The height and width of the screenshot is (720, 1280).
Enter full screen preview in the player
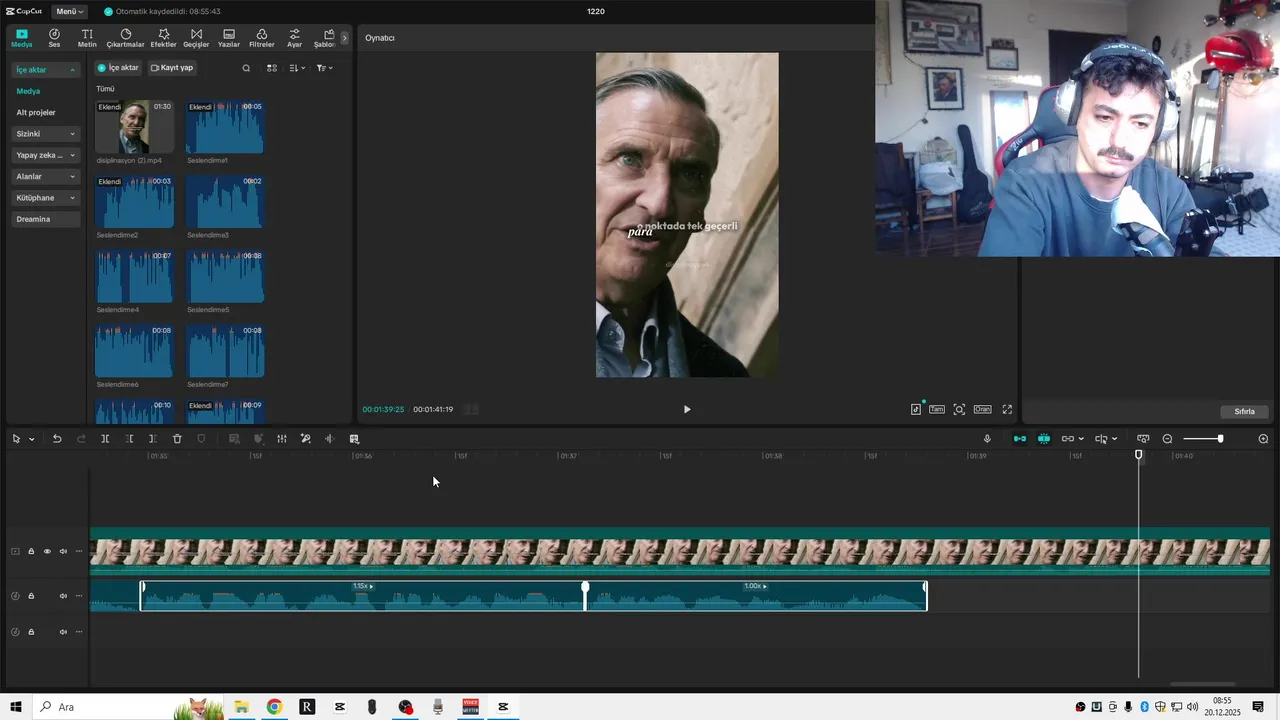pyautogui.click(x=1007, y=409)
